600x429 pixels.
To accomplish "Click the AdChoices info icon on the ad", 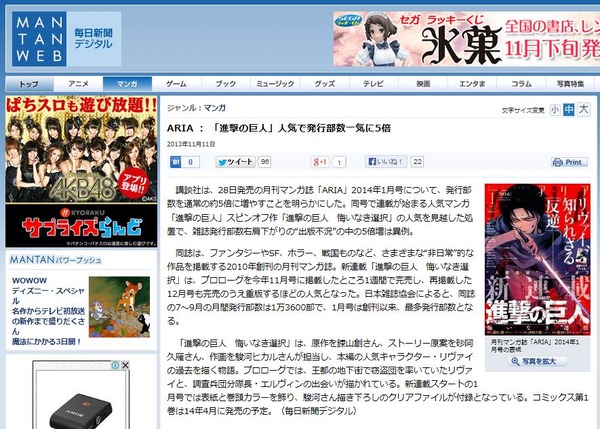I will pos(115,365).
